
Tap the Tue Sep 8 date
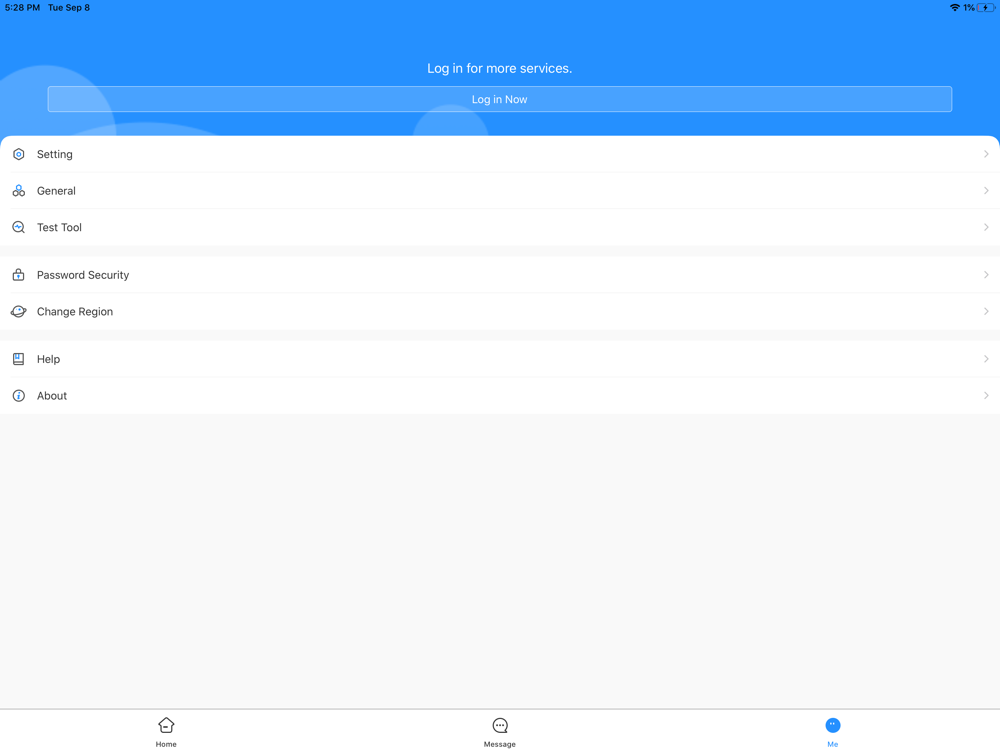coord(69,8)
